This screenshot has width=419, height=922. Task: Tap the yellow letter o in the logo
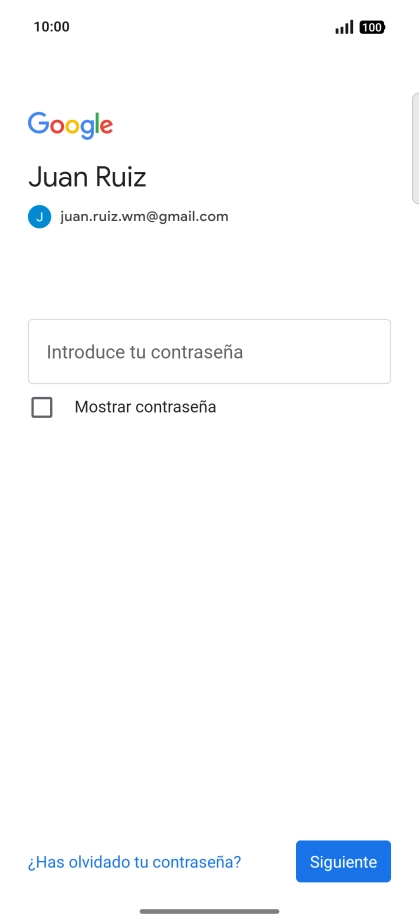click(x=73, y=126)
